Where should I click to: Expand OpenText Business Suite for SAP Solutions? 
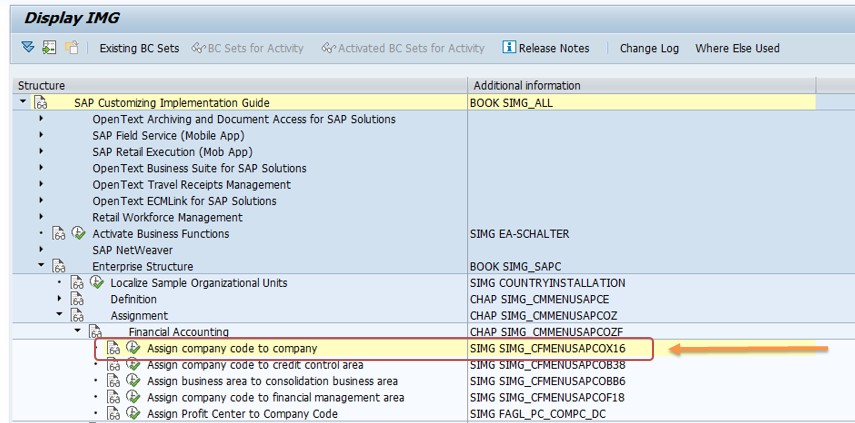coord(41,167)
